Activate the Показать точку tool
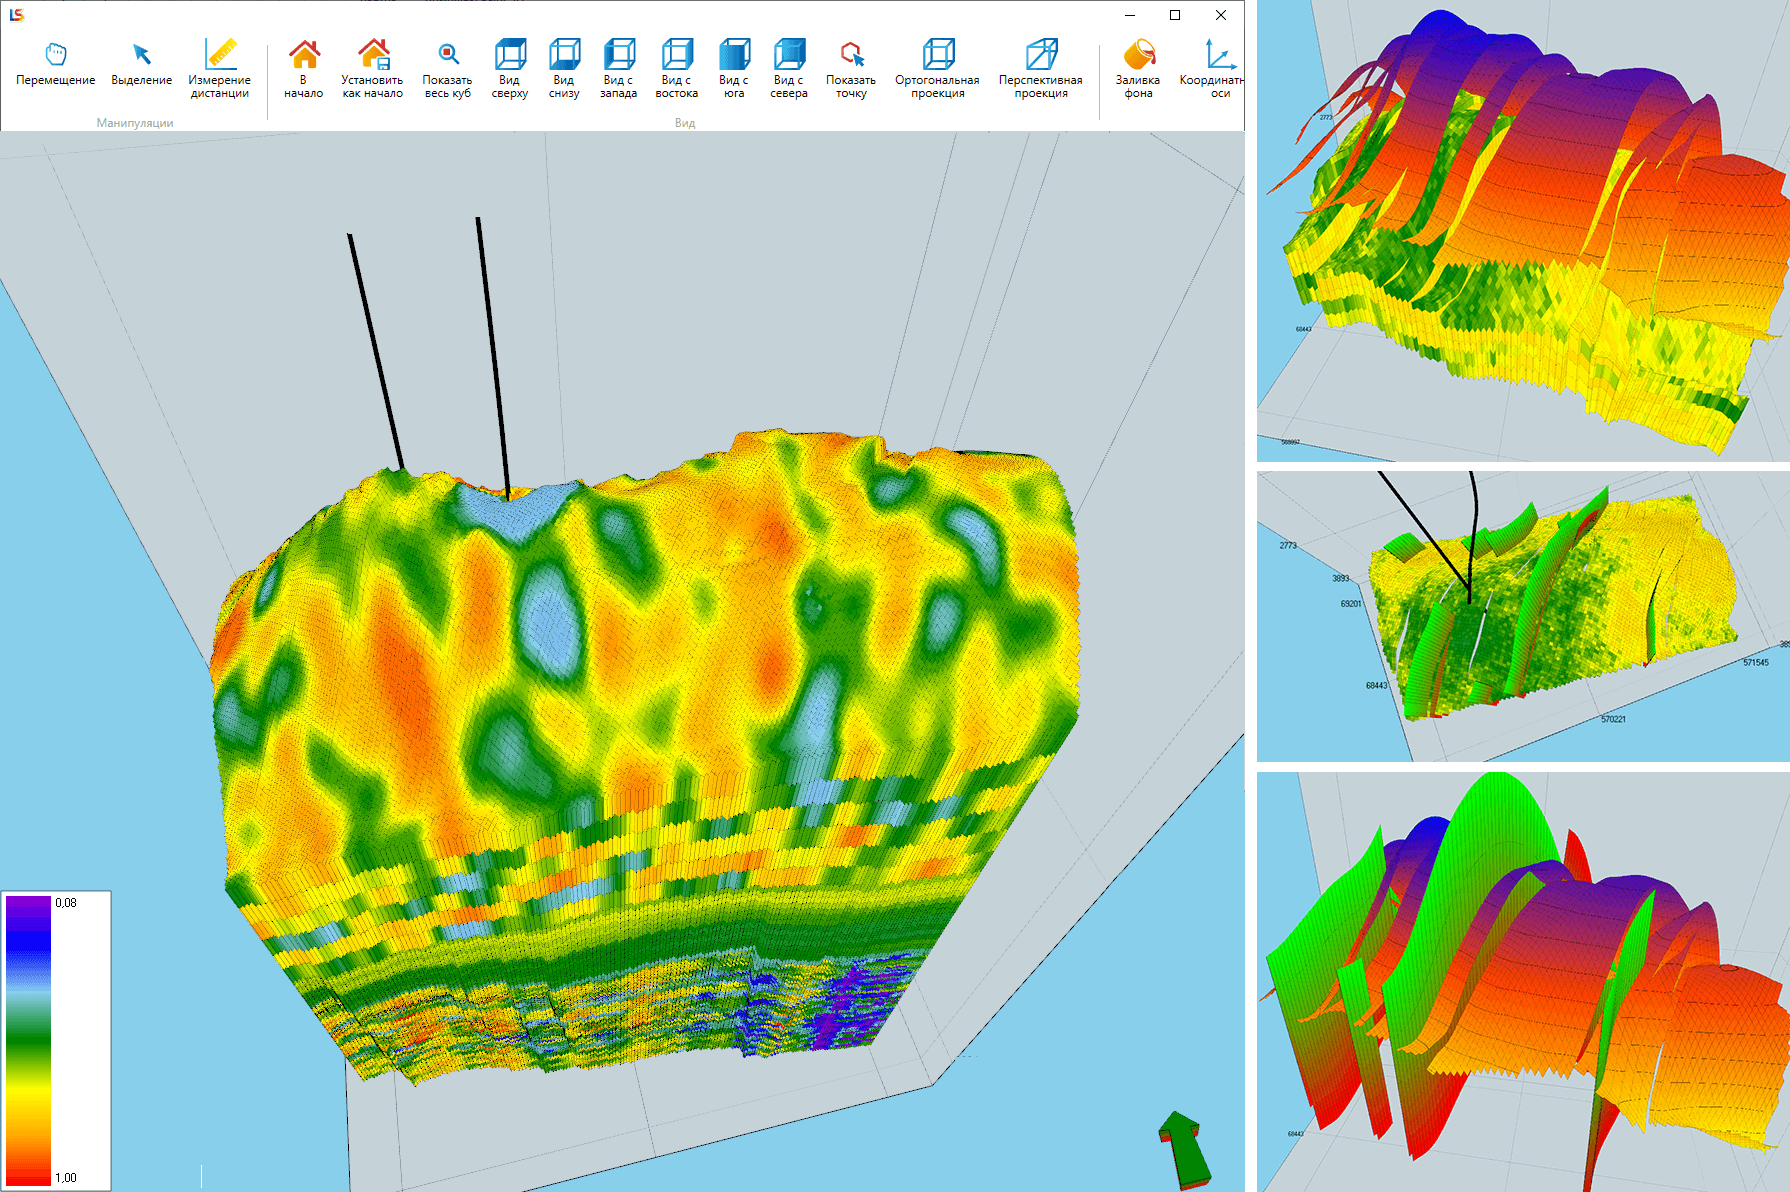Screen dimensions: 1790x1192 click(851, 69)
